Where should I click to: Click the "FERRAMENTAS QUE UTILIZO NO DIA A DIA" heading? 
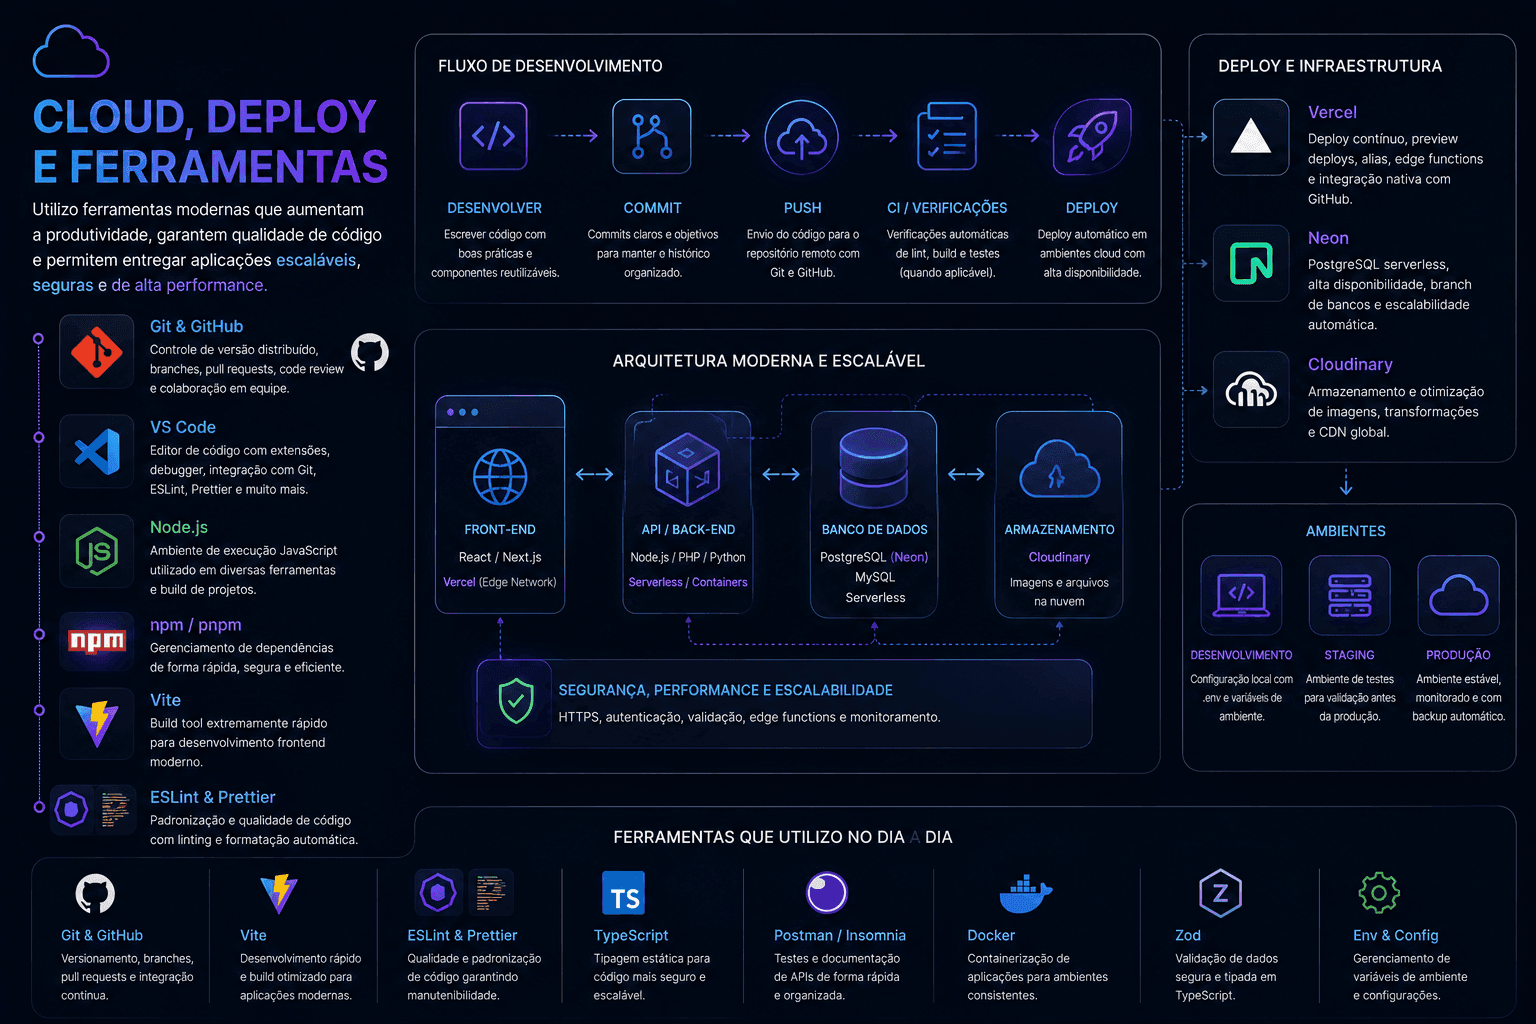click(783, 837)
